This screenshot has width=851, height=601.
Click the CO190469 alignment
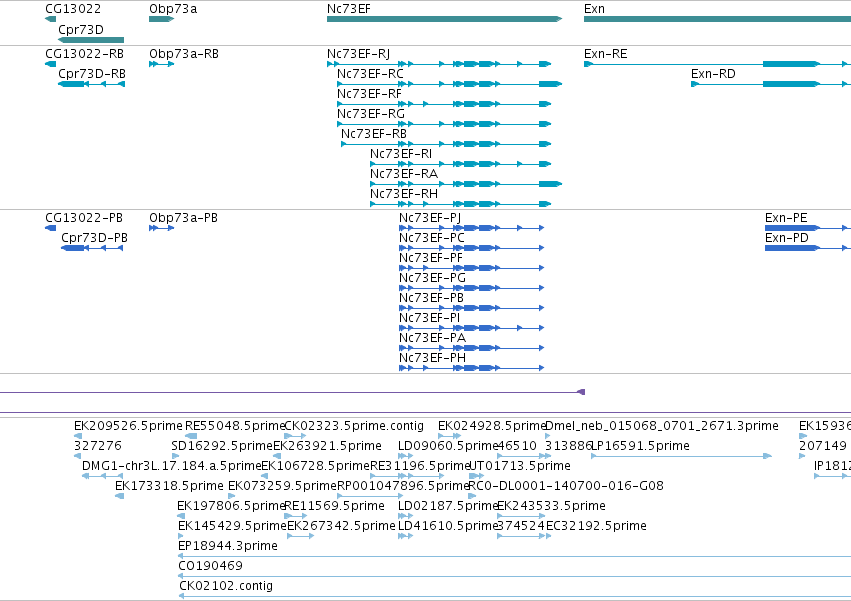point(515,577)
